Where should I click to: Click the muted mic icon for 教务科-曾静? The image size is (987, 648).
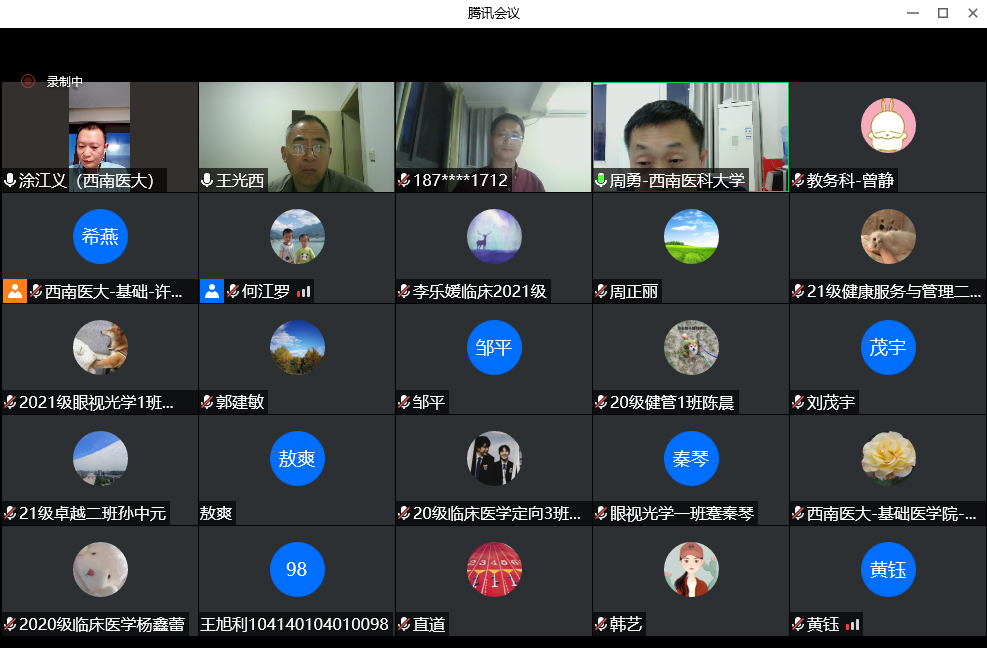pyautogui.click(x=798, y=181)
